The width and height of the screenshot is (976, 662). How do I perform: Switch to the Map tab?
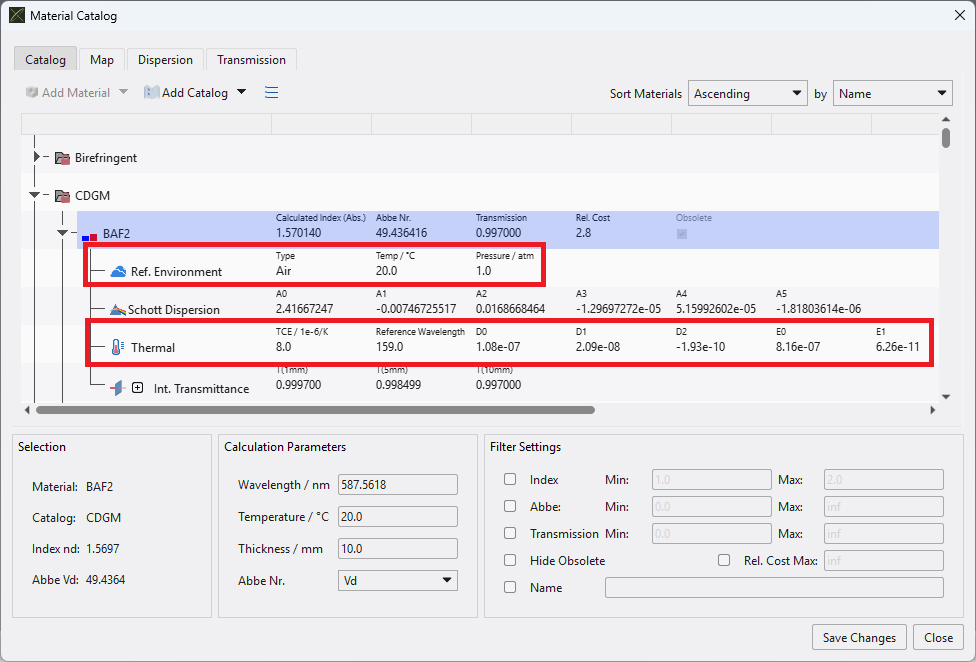pos(102,60)
